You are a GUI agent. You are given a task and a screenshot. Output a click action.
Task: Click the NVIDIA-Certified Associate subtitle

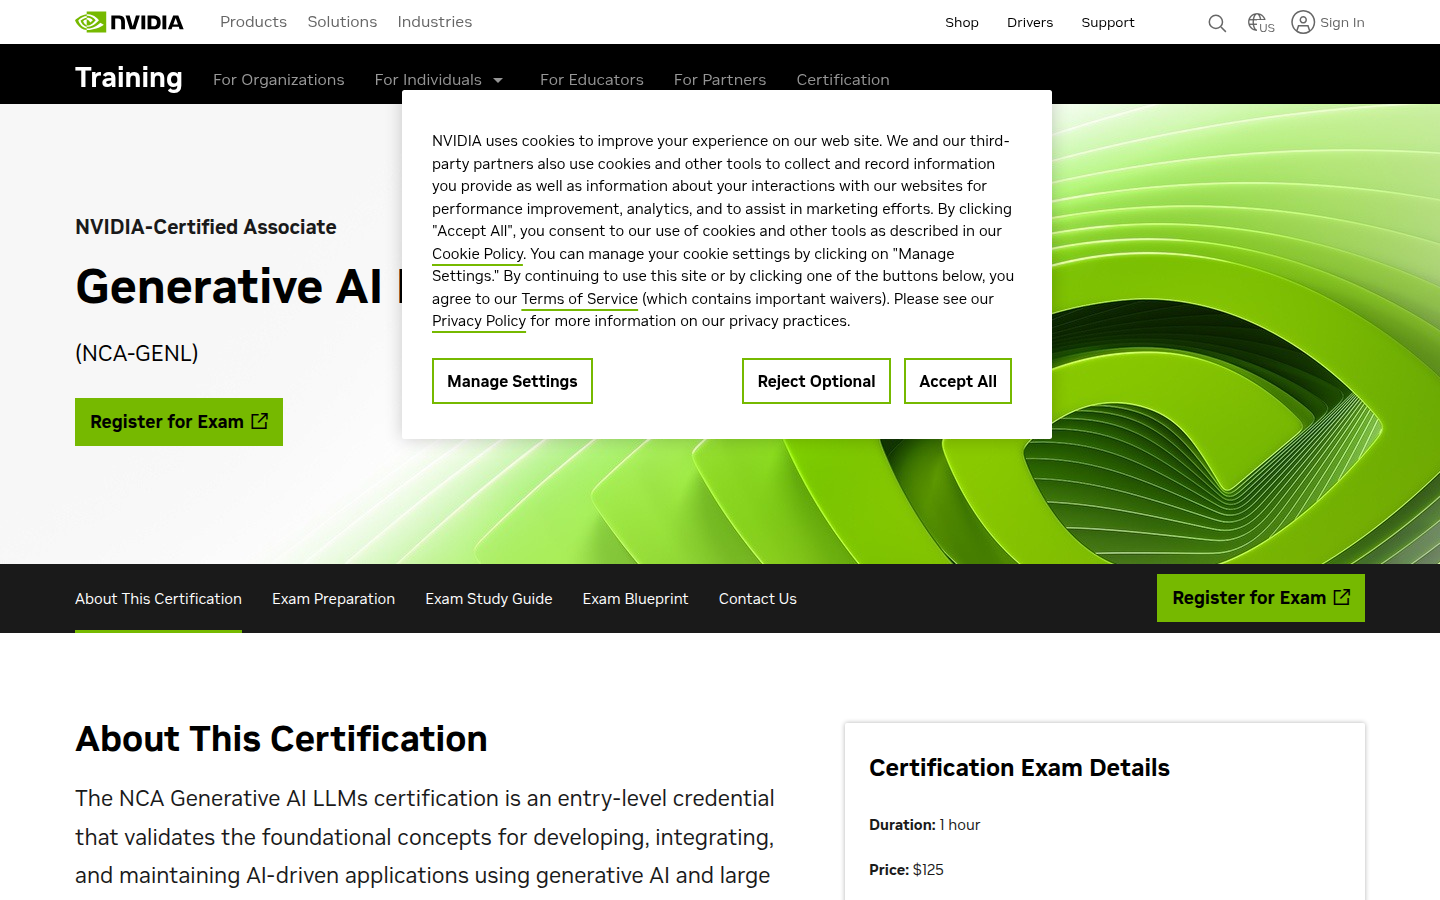206,227
